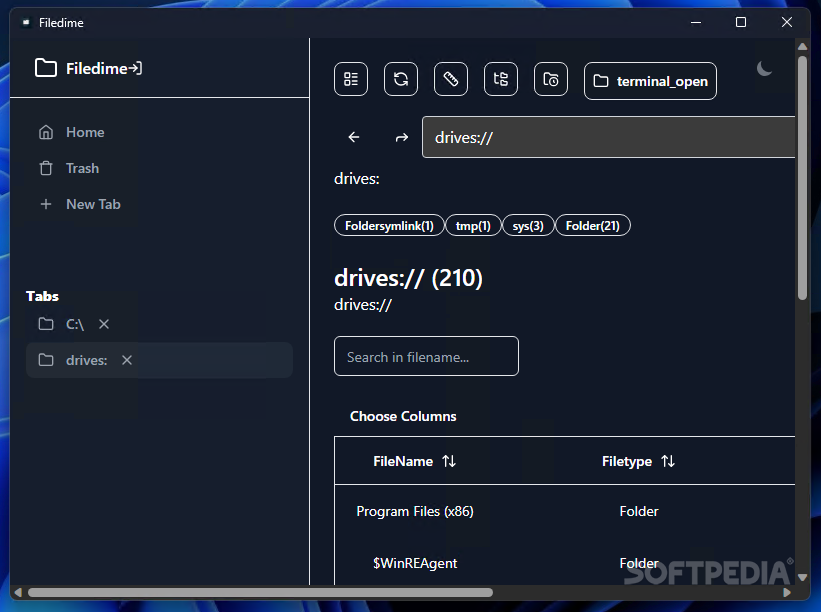Viewport: 821px width, 612px height.
Task: Click the scroll up arrow at top right
Action: 802,47
